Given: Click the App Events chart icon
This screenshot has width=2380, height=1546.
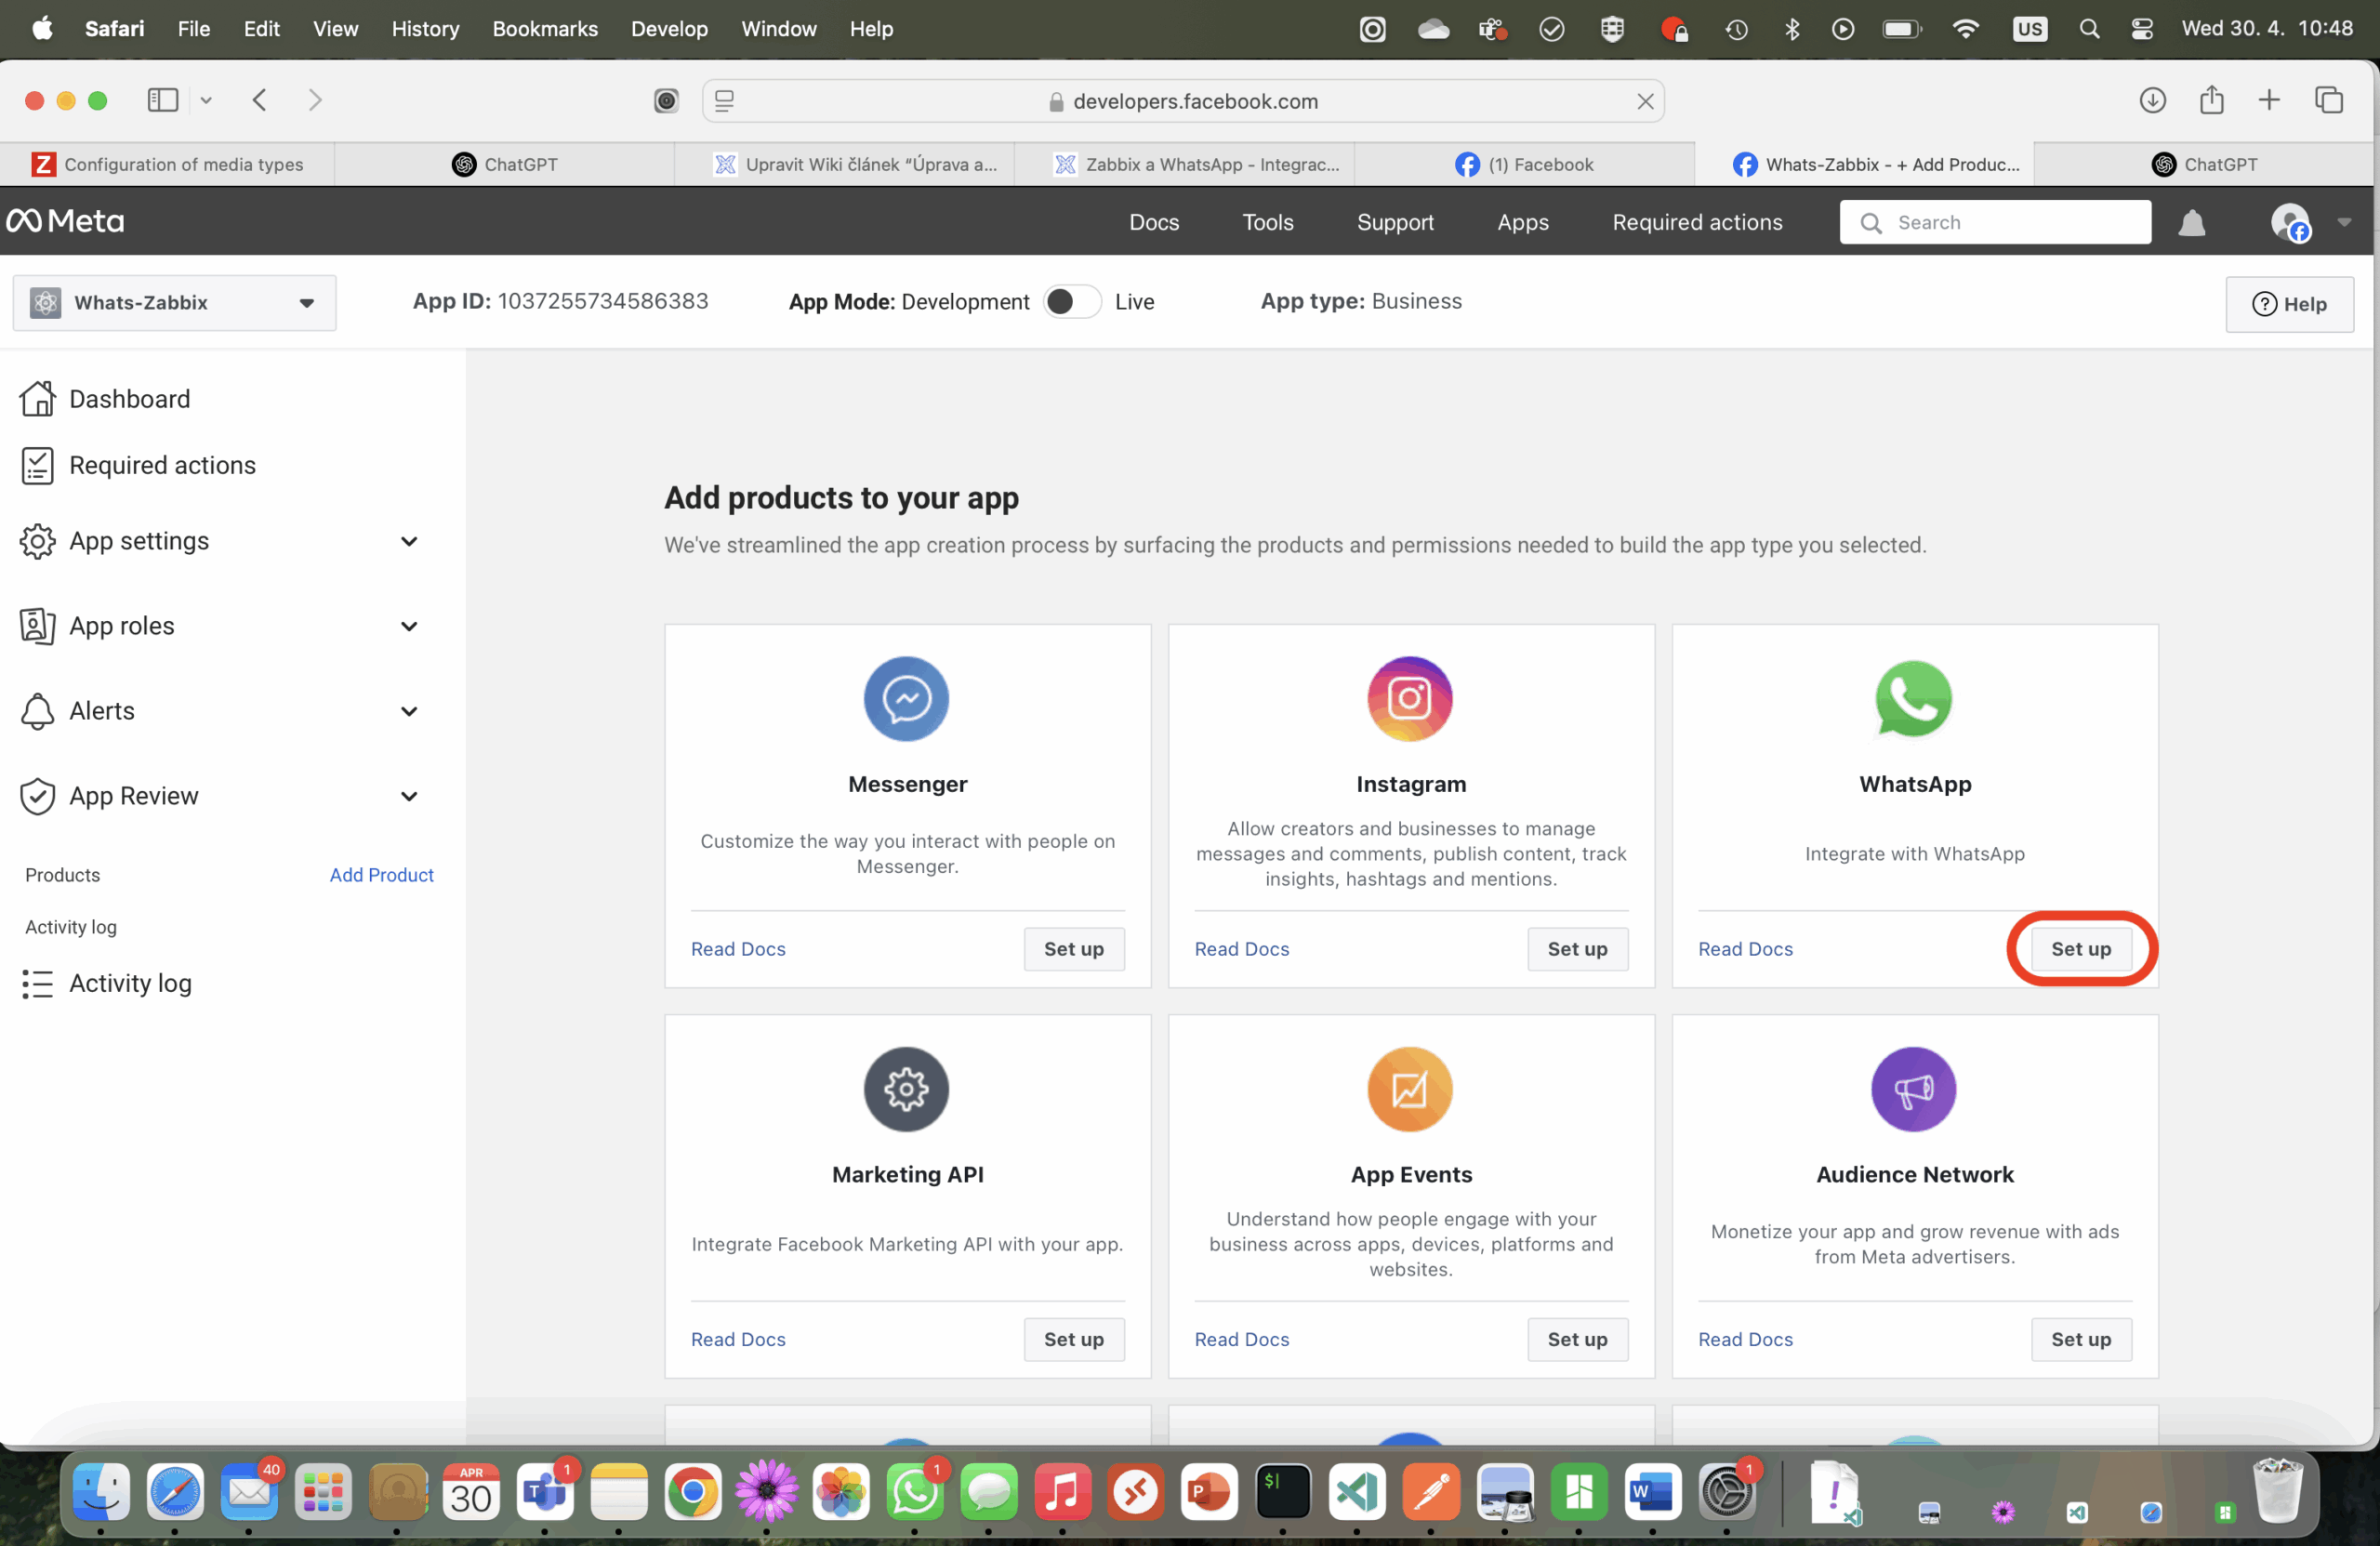Looking at the screenshot, I should coord(1410,1089).
